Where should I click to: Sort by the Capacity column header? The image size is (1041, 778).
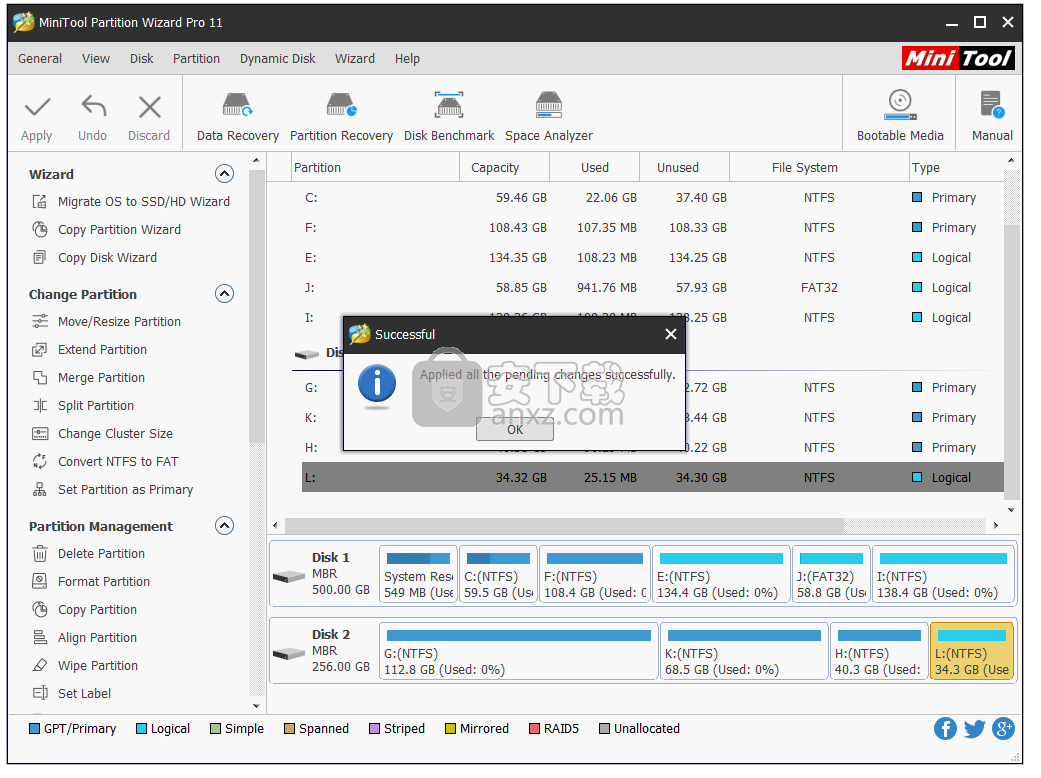[x=505, y=167]
